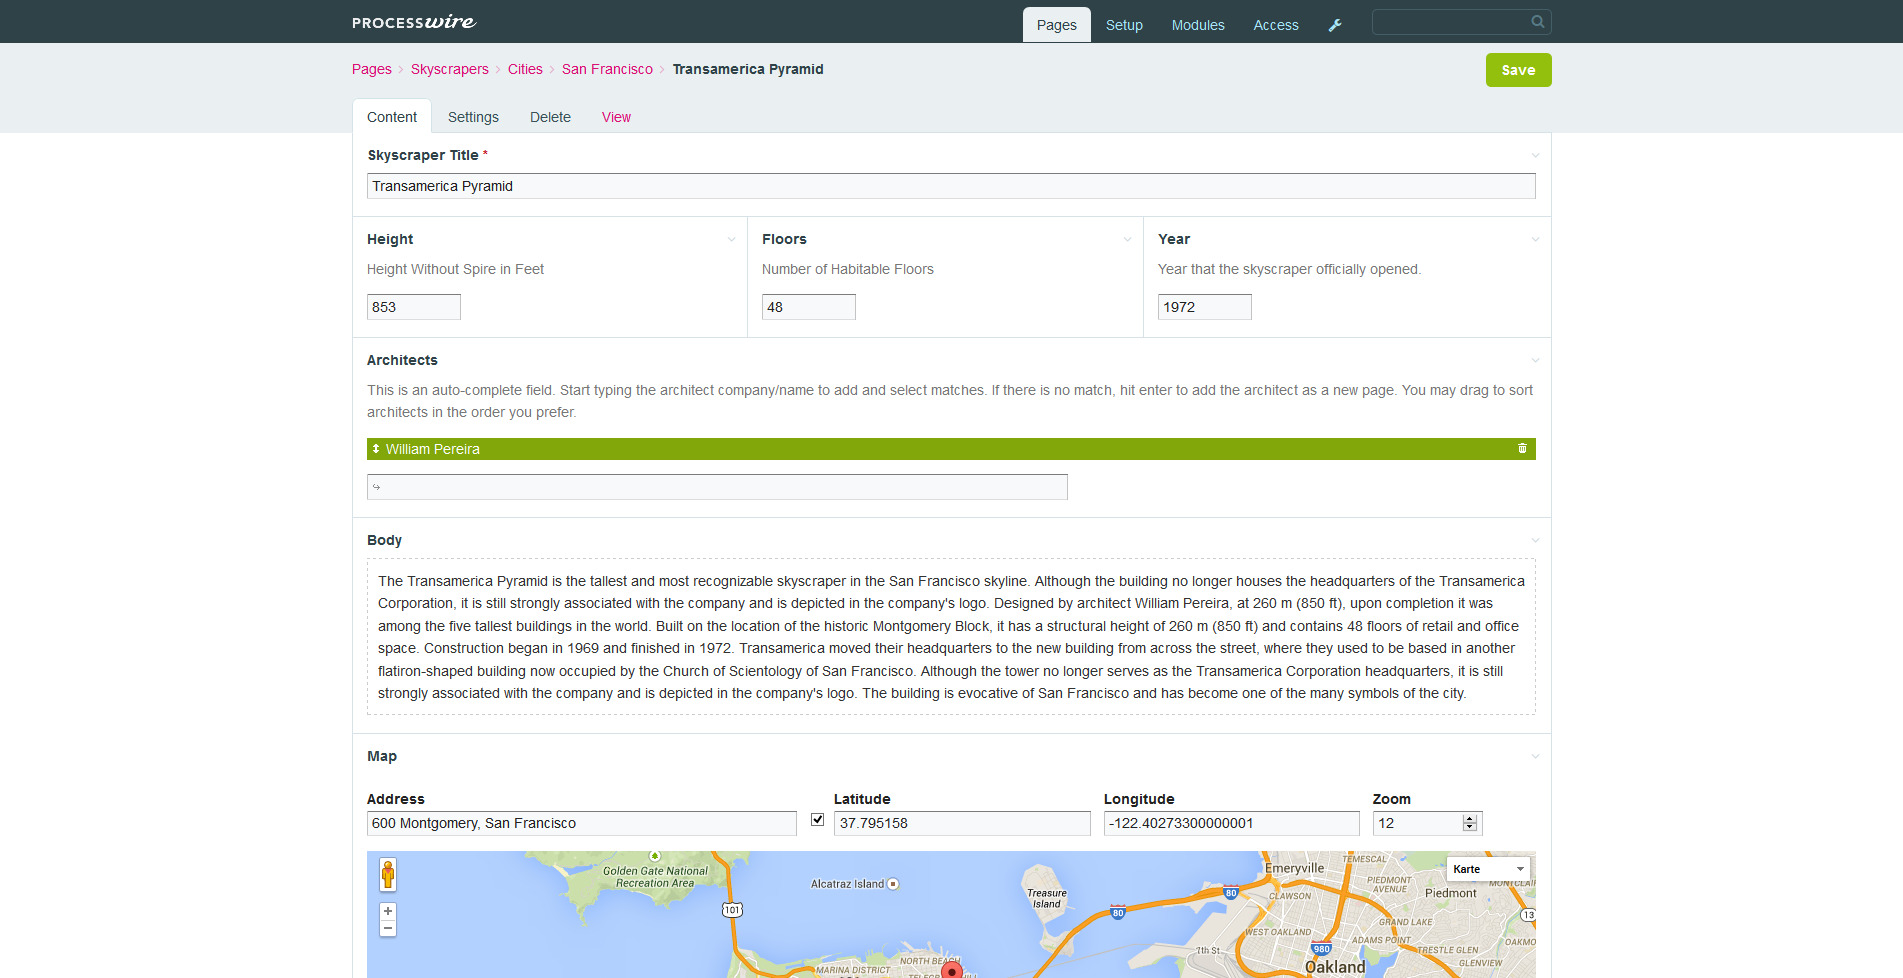The width and height of the screenshot is (1903, 978).
Task: Toggle the geocode checkbox beside Address
Action: (x=817, y=820)
